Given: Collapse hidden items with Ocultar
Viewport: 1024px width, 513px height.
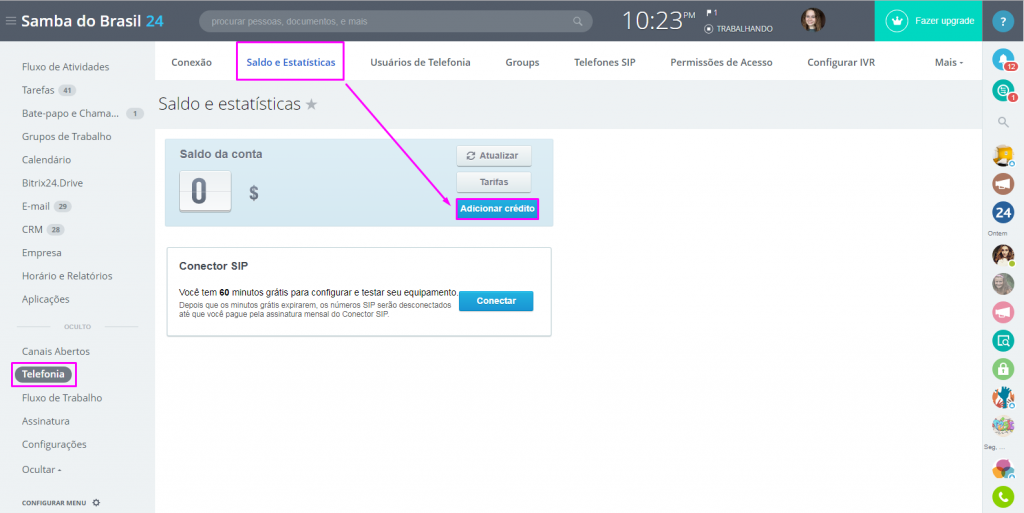Looking at the screenshot, I should pos(41,469).
